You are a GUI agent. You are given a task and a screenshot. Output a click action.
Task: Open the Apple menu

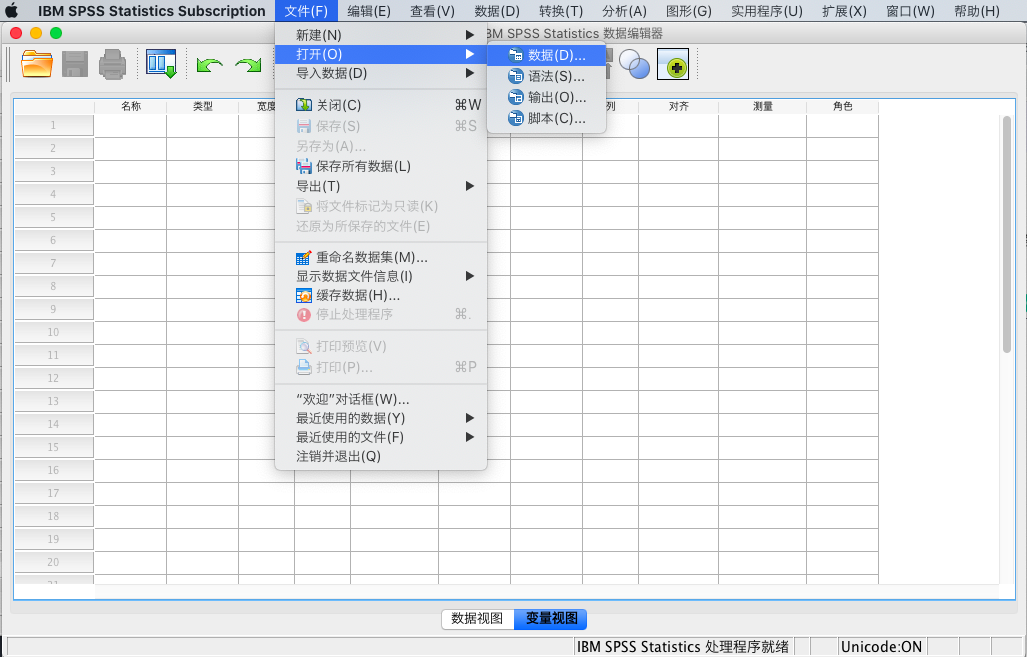12,11
